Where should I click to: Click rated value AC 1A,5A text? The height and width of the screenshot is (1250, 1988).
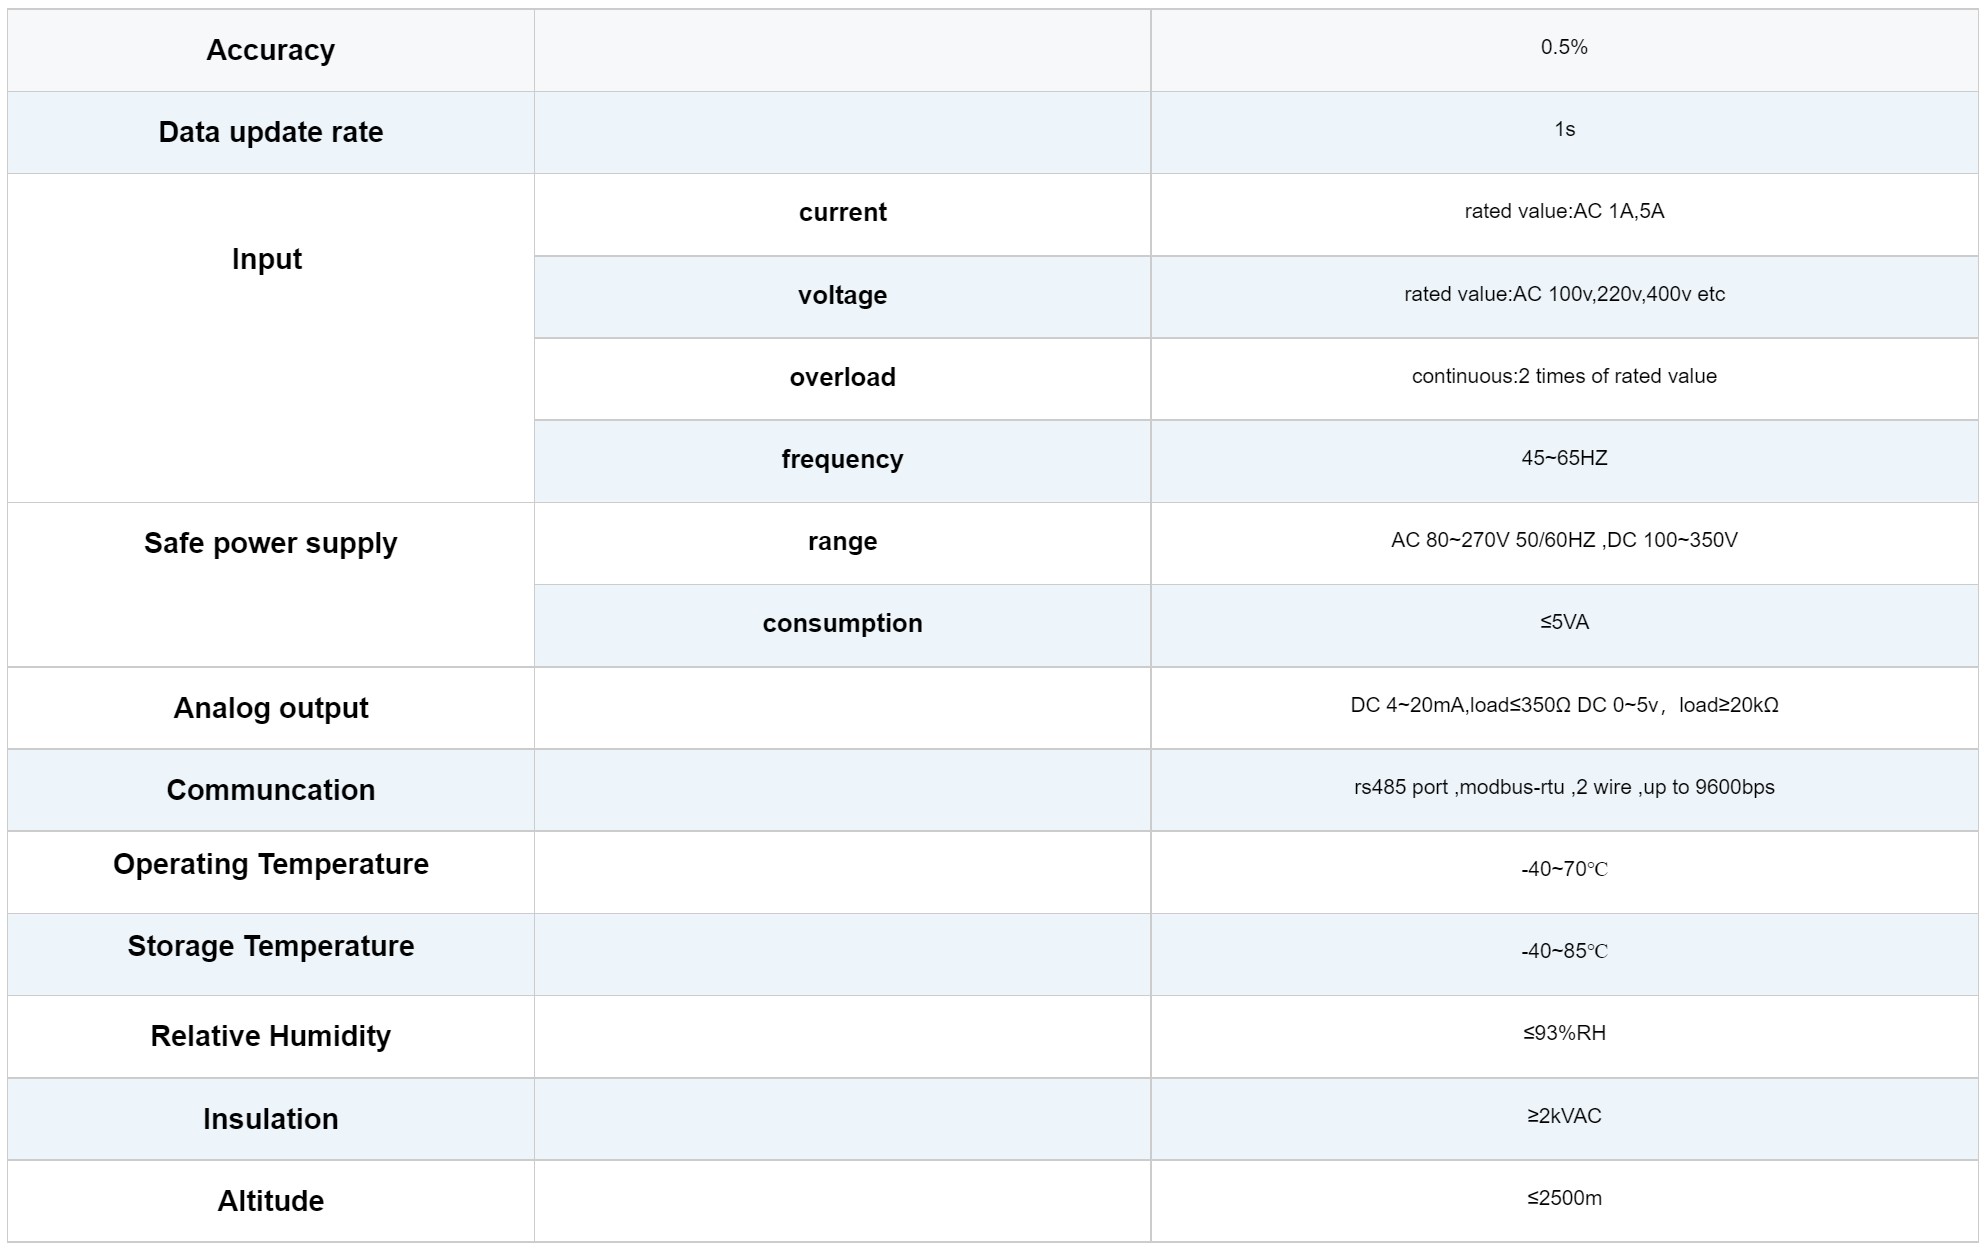tap(1563, 211)
